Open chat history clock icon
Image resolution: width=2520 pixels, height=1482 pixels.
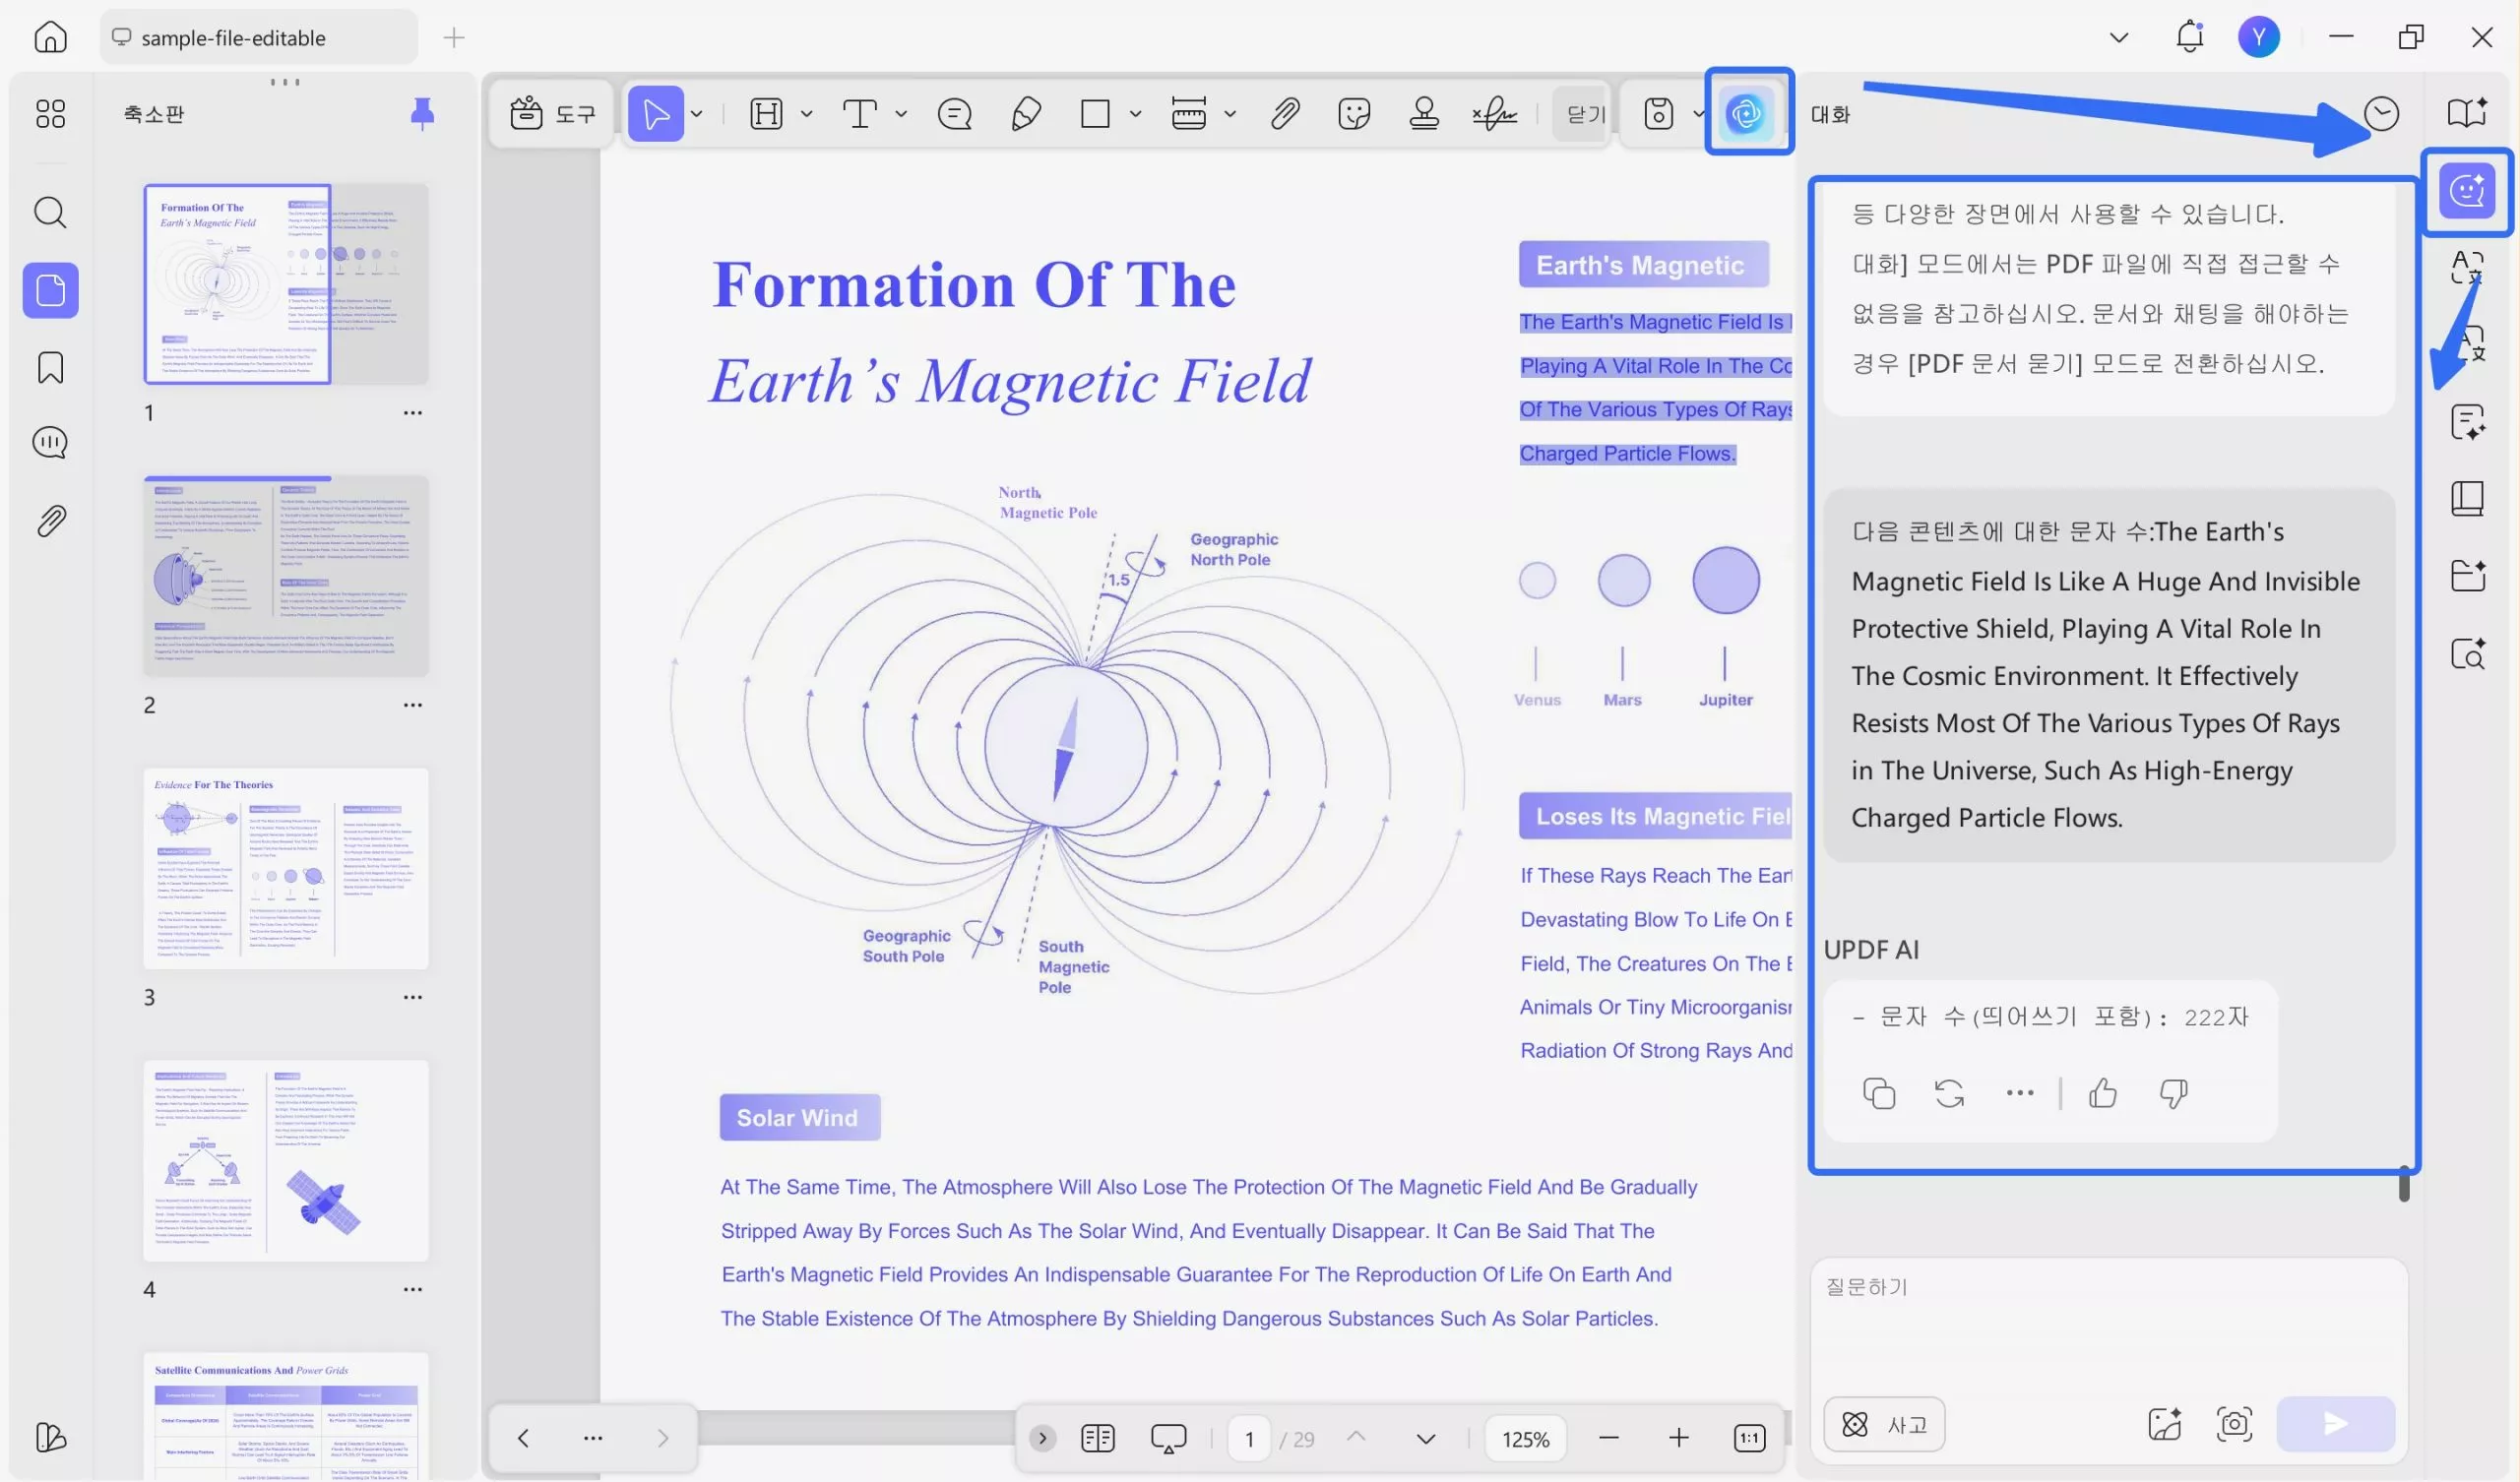pos(2381,114)
